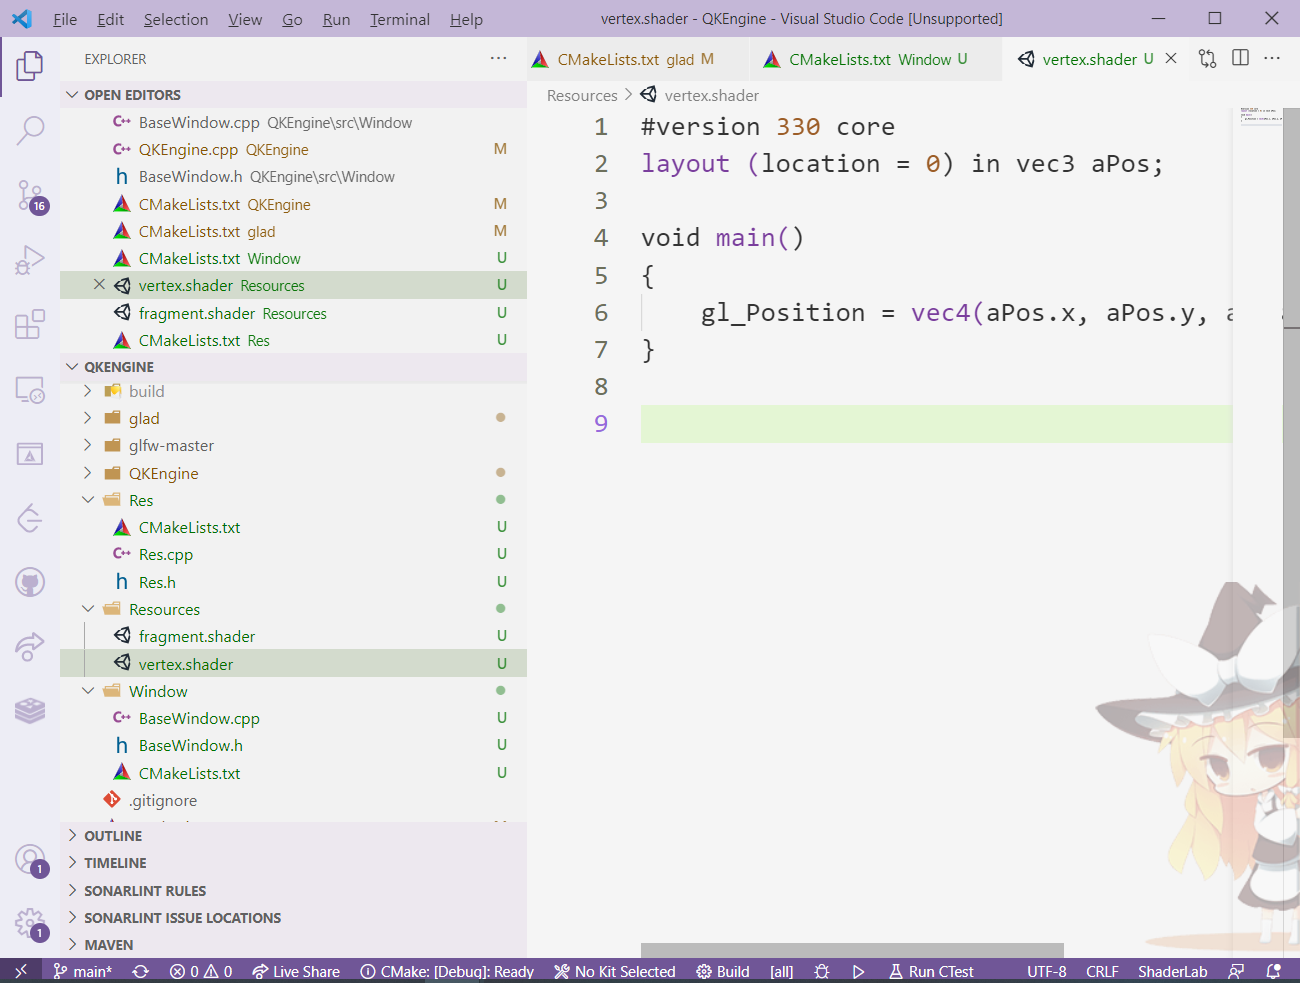The width and height of the screenshot is (1300, 983).
Task: Open the Search view in activity bar
Action: (x=30, y=130)
